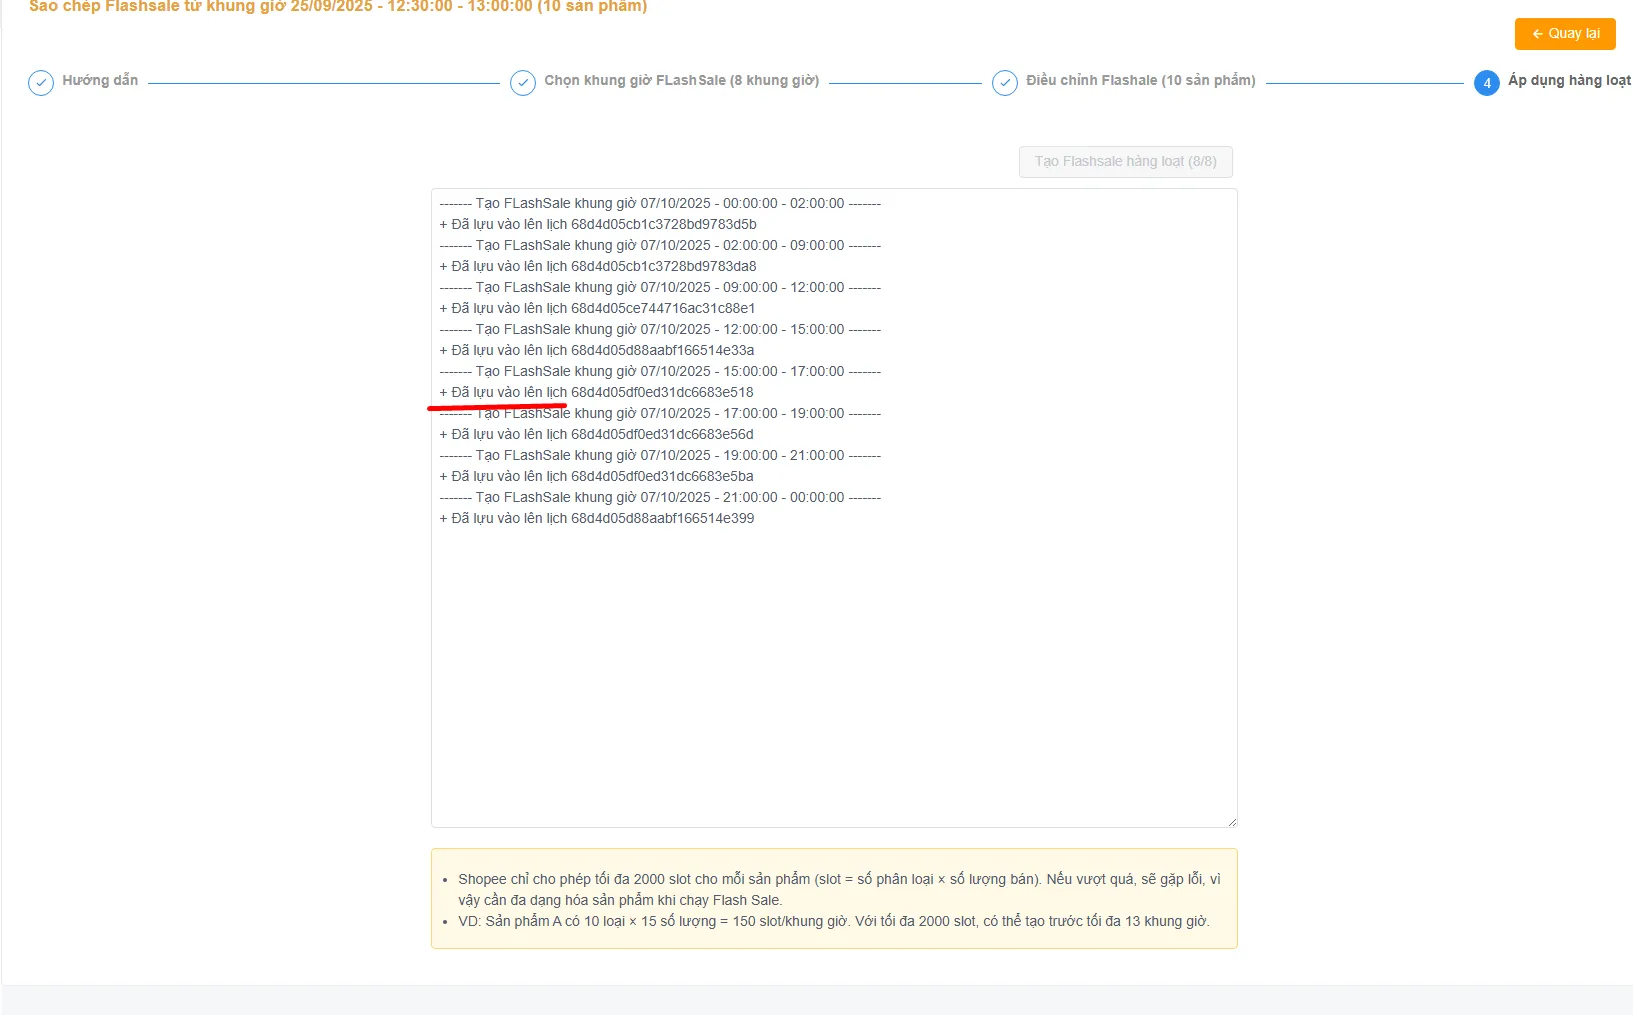Click log line for 15:00:00 - 17:00:00 slot

[x=660, y=371]
